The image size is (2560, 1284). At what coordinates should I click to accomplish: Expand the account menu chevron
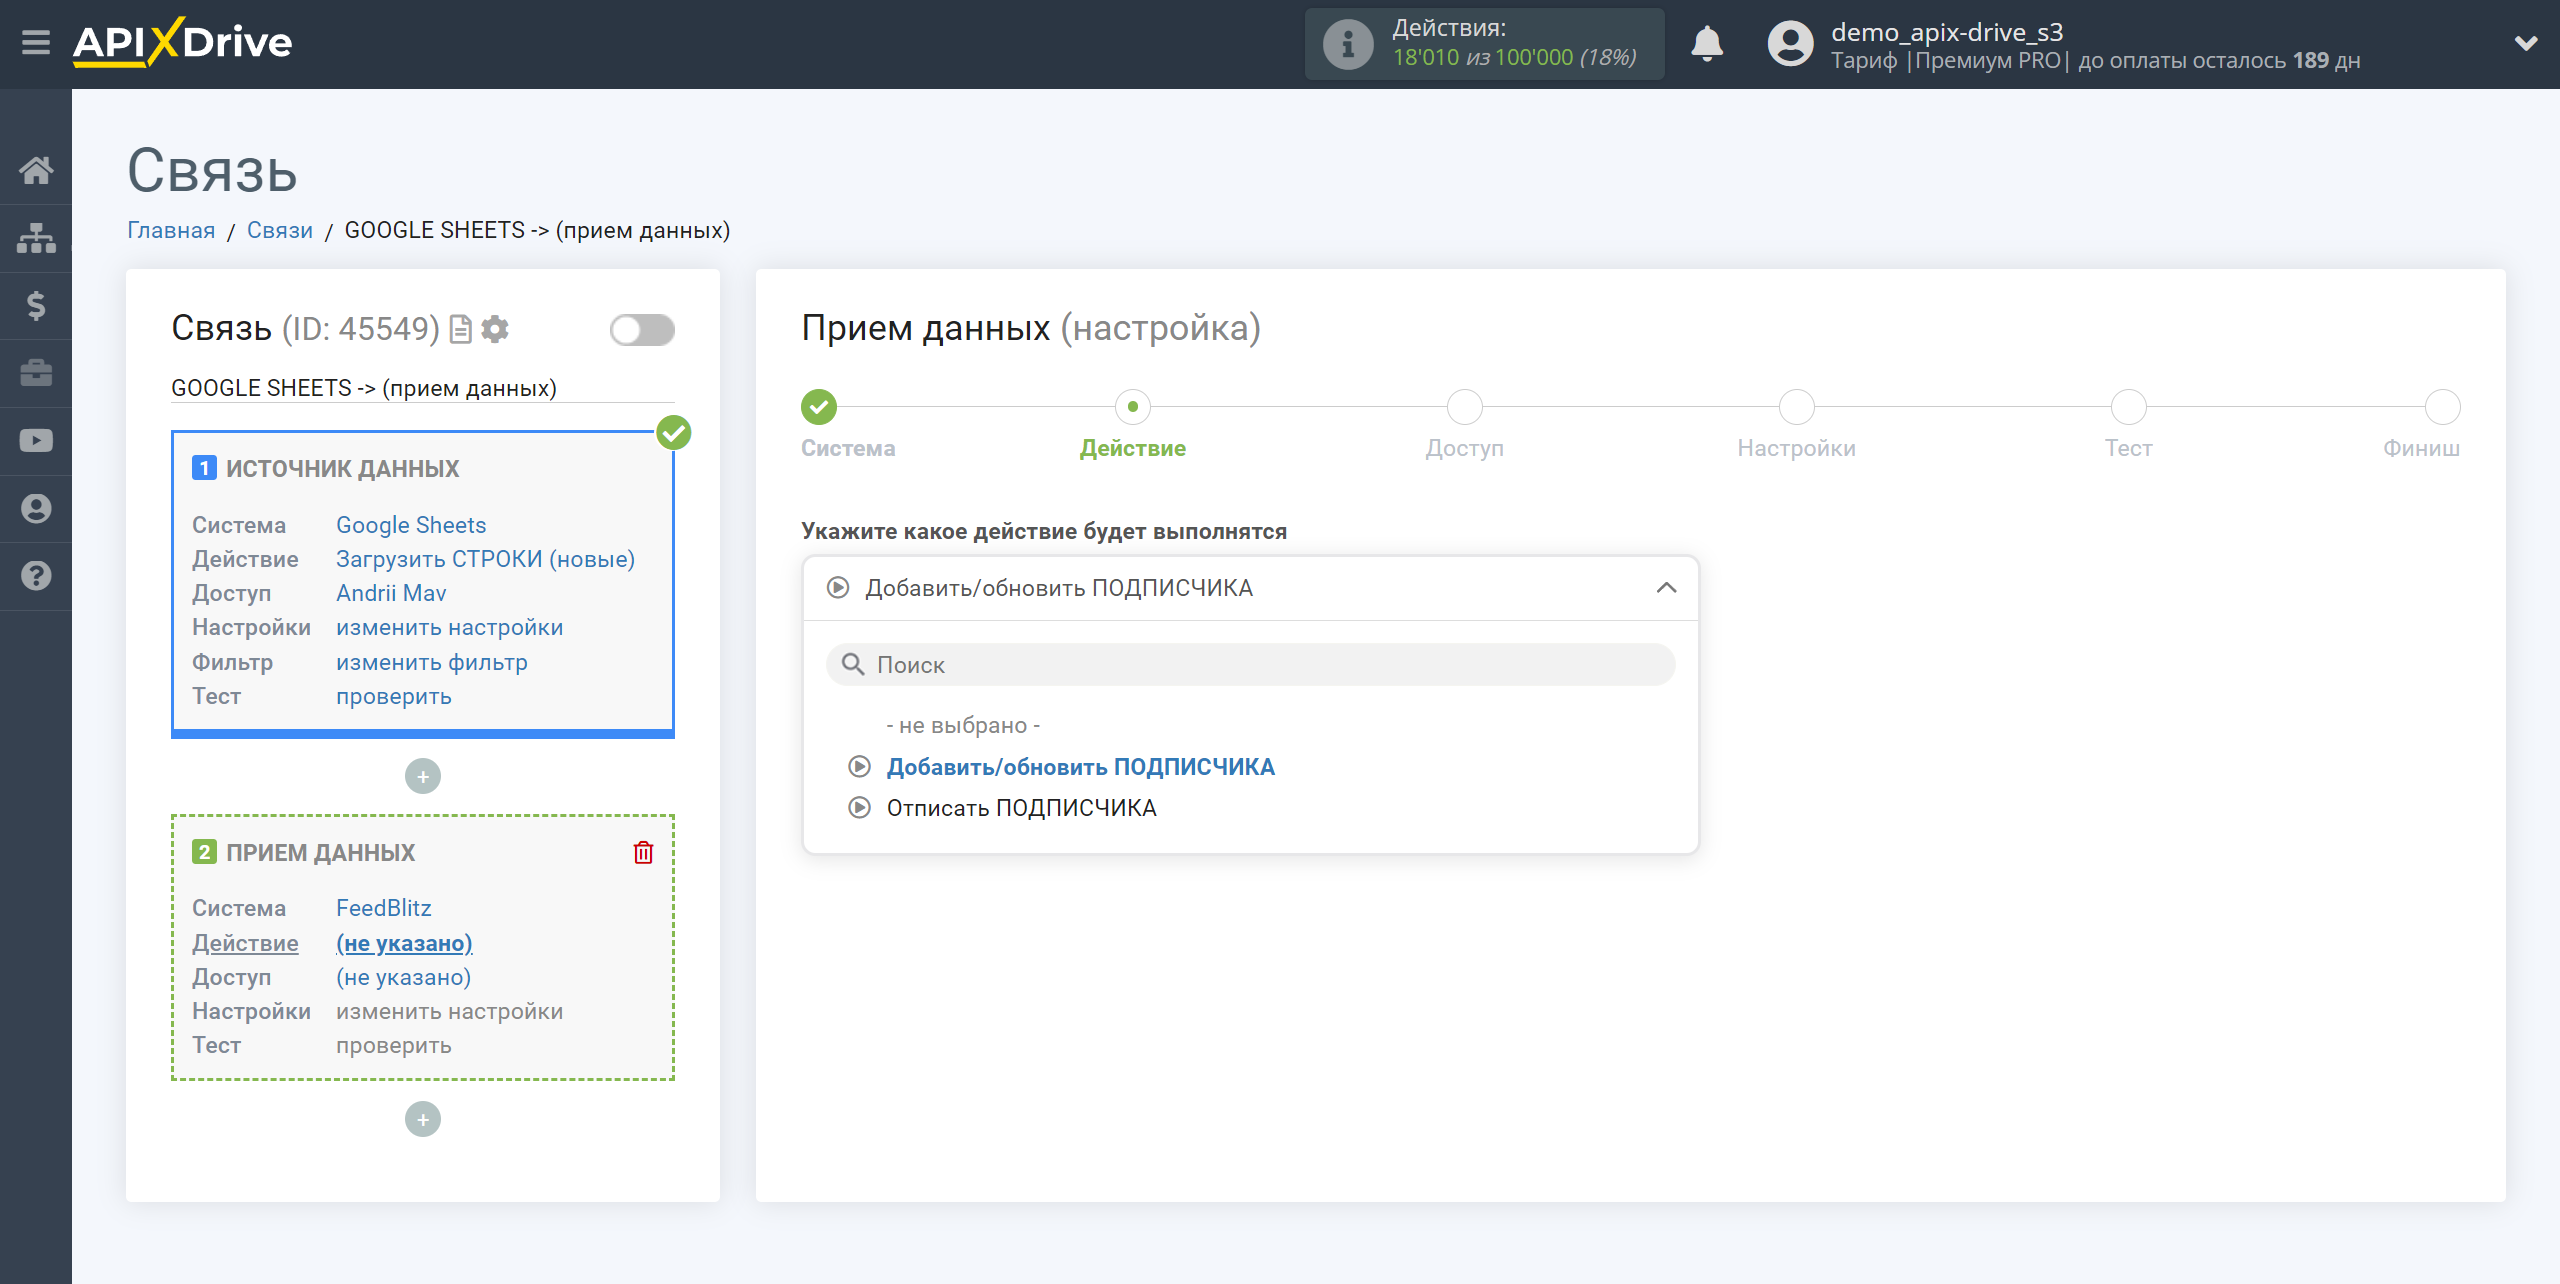(x=2526, y=43)
